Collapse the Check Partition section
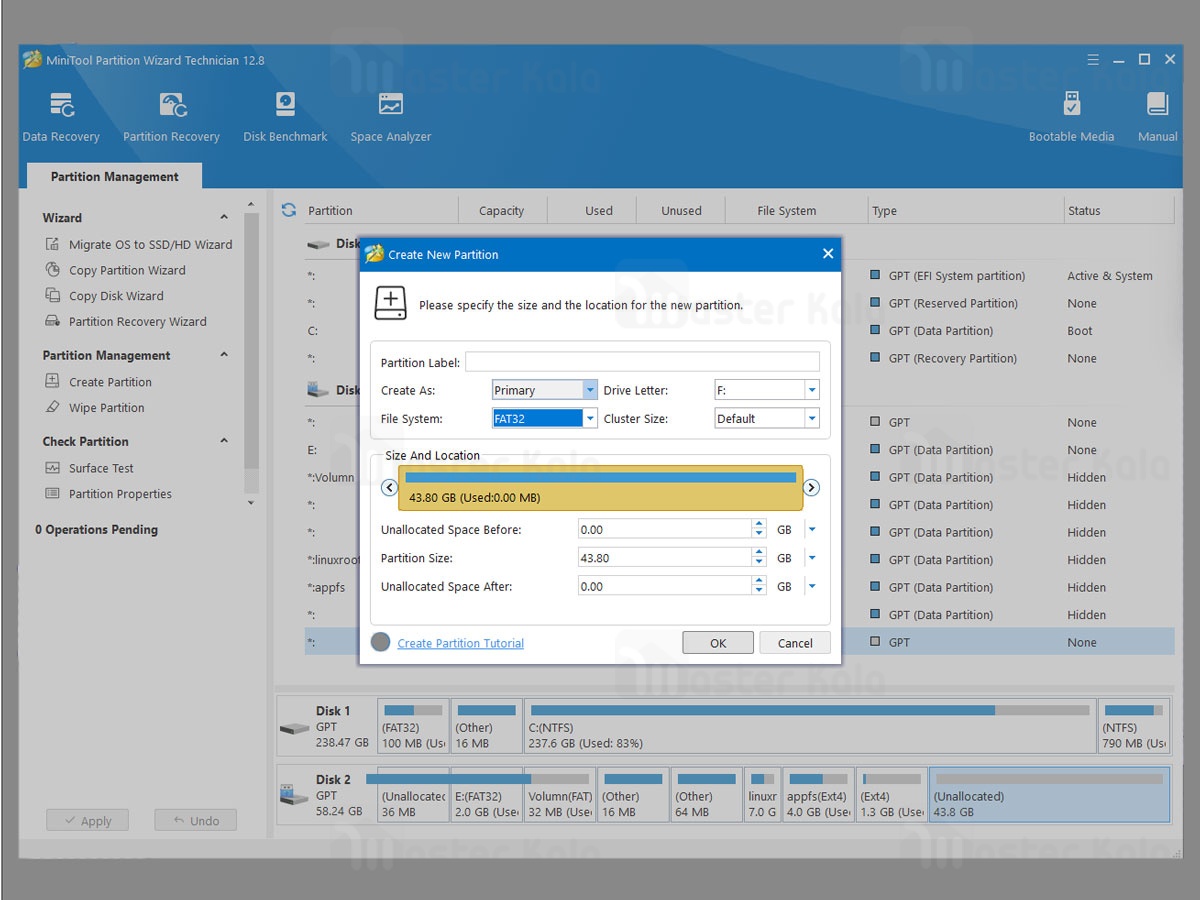Image resolution: width=1200 pixels, height=900 pixels. pyautogui.click(x=224, y=441)
